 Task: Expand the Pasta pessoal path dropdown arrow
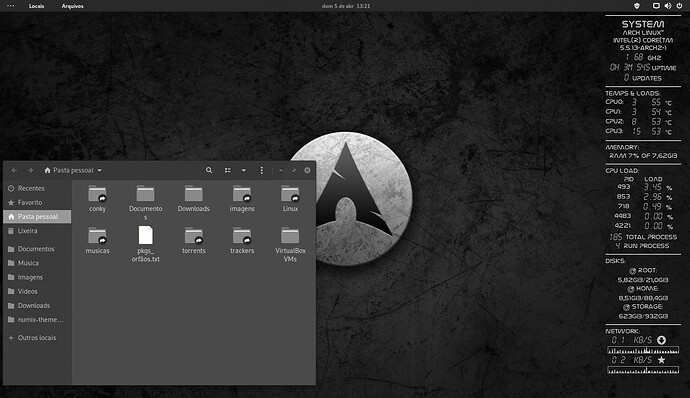[x=99, y=170]
